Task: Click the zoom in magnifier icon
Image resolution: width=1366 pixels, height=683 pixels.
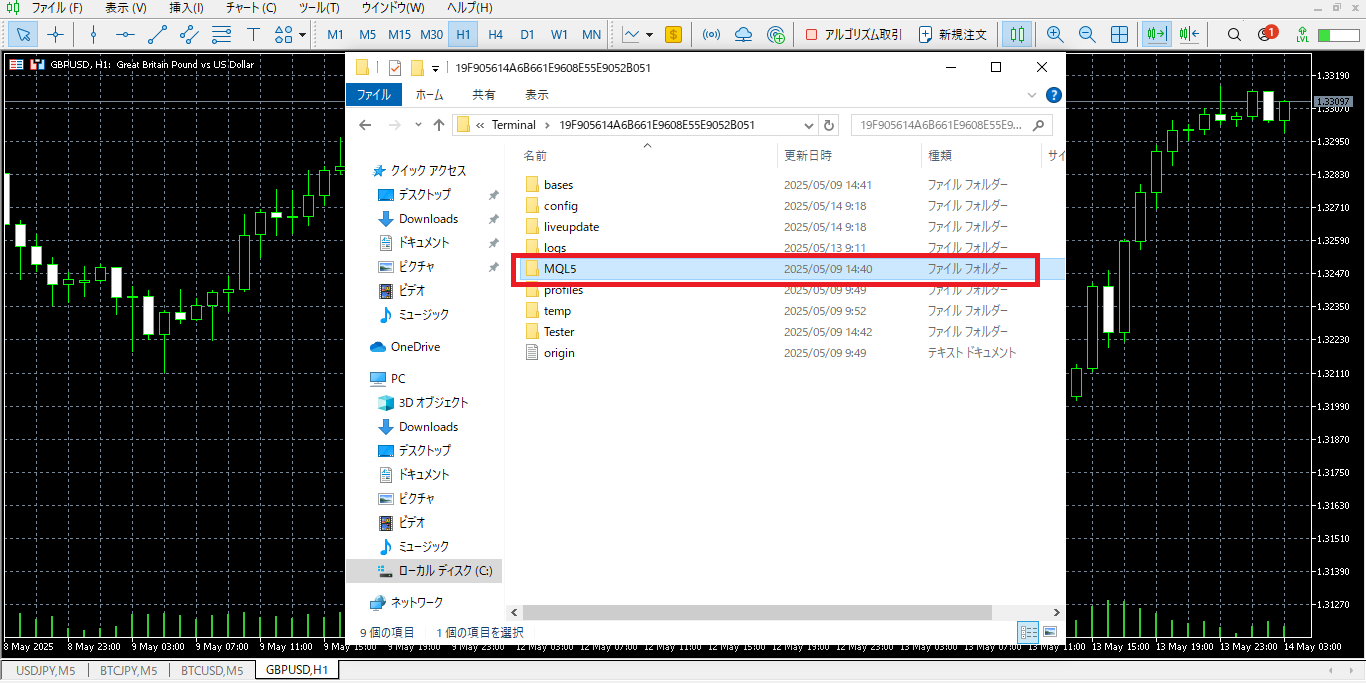Action: click(1055, 34)
